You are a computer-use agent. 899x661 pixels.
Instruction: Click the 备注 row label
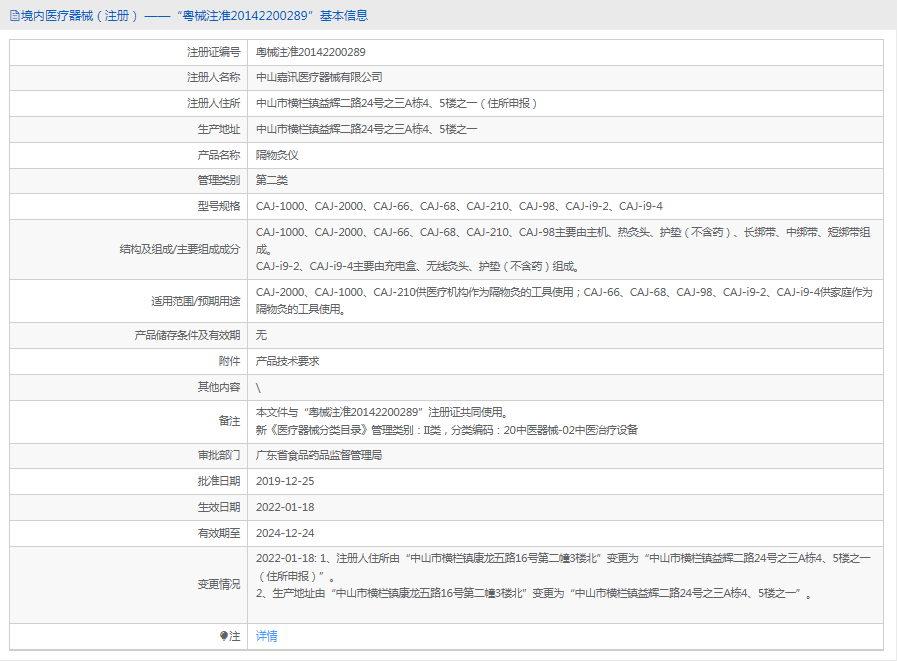[229, 421]
